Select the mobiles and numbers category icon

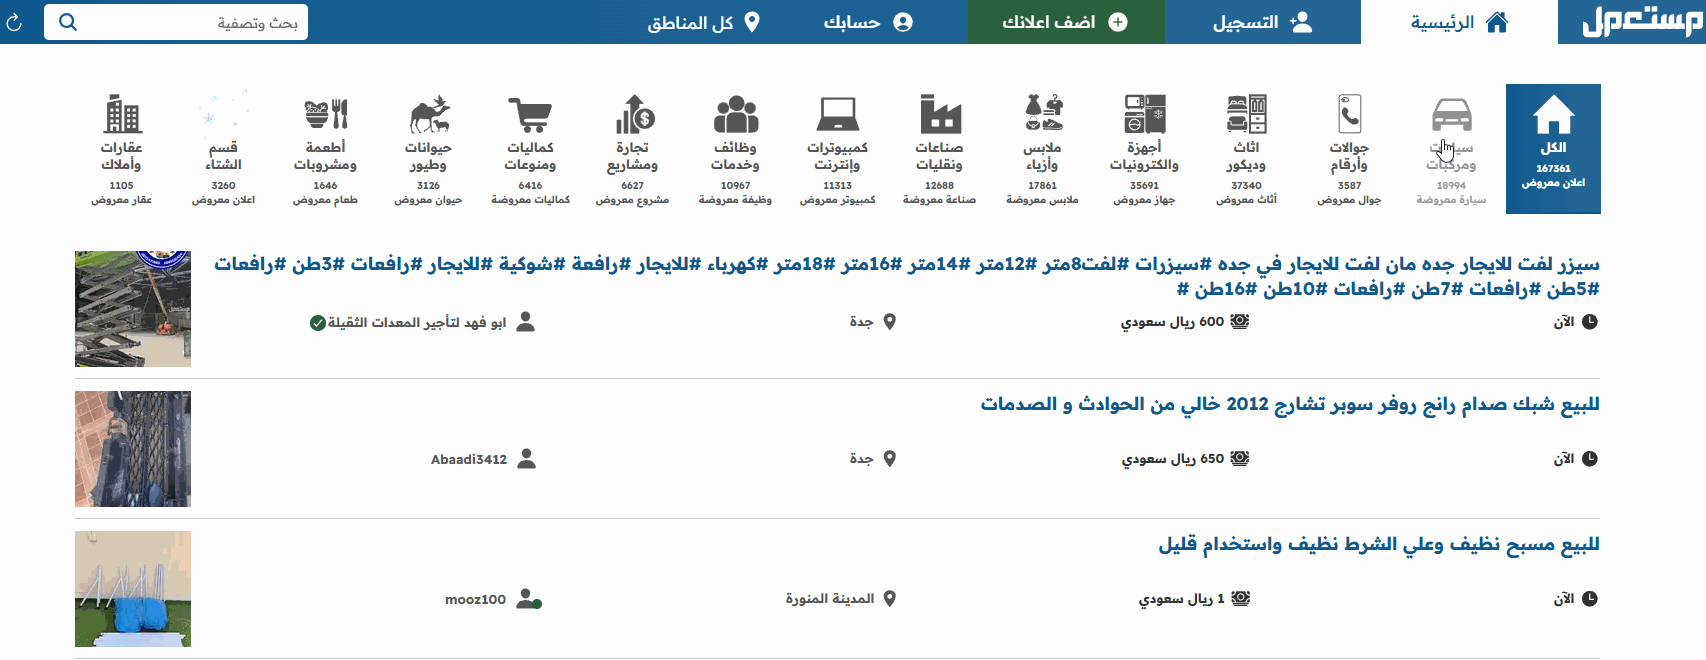tap(1349, 116)
